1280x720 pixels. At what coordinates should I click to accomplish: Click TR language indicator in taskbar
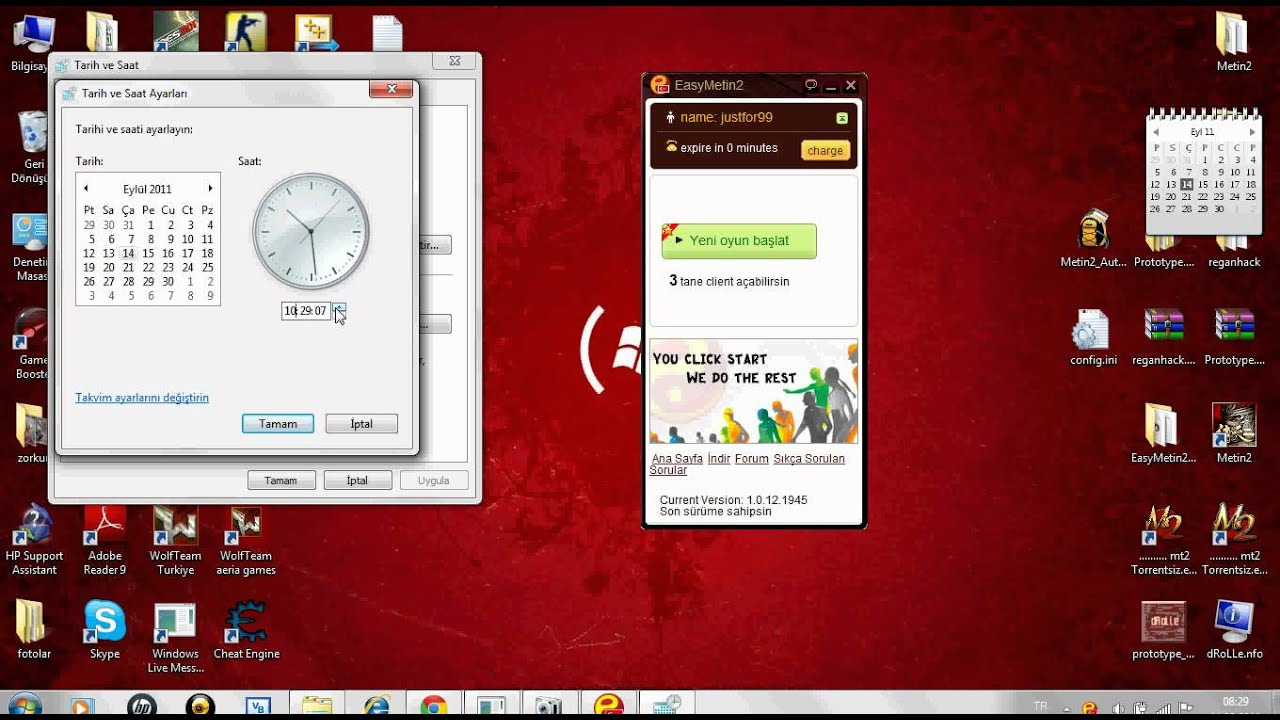tap(1041, 706)
